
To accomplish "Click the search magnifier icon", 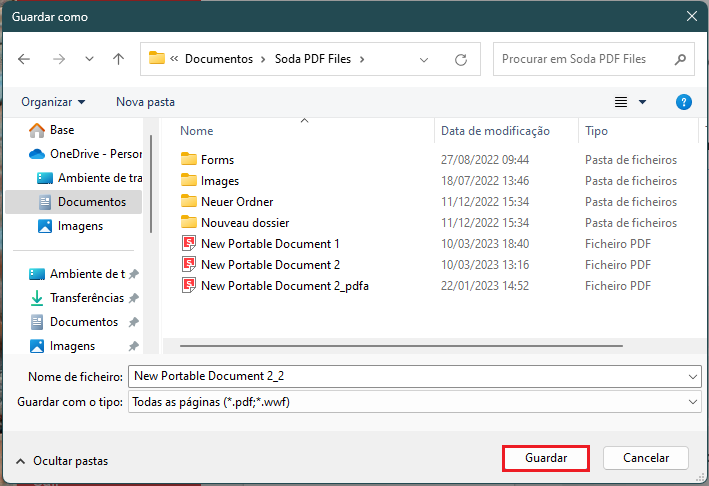I will tap(680, 59).
